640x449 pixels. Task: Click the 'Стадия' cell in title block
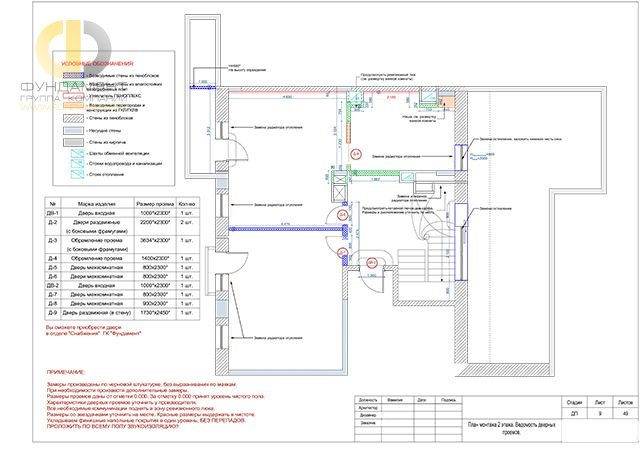coord(574,402)
